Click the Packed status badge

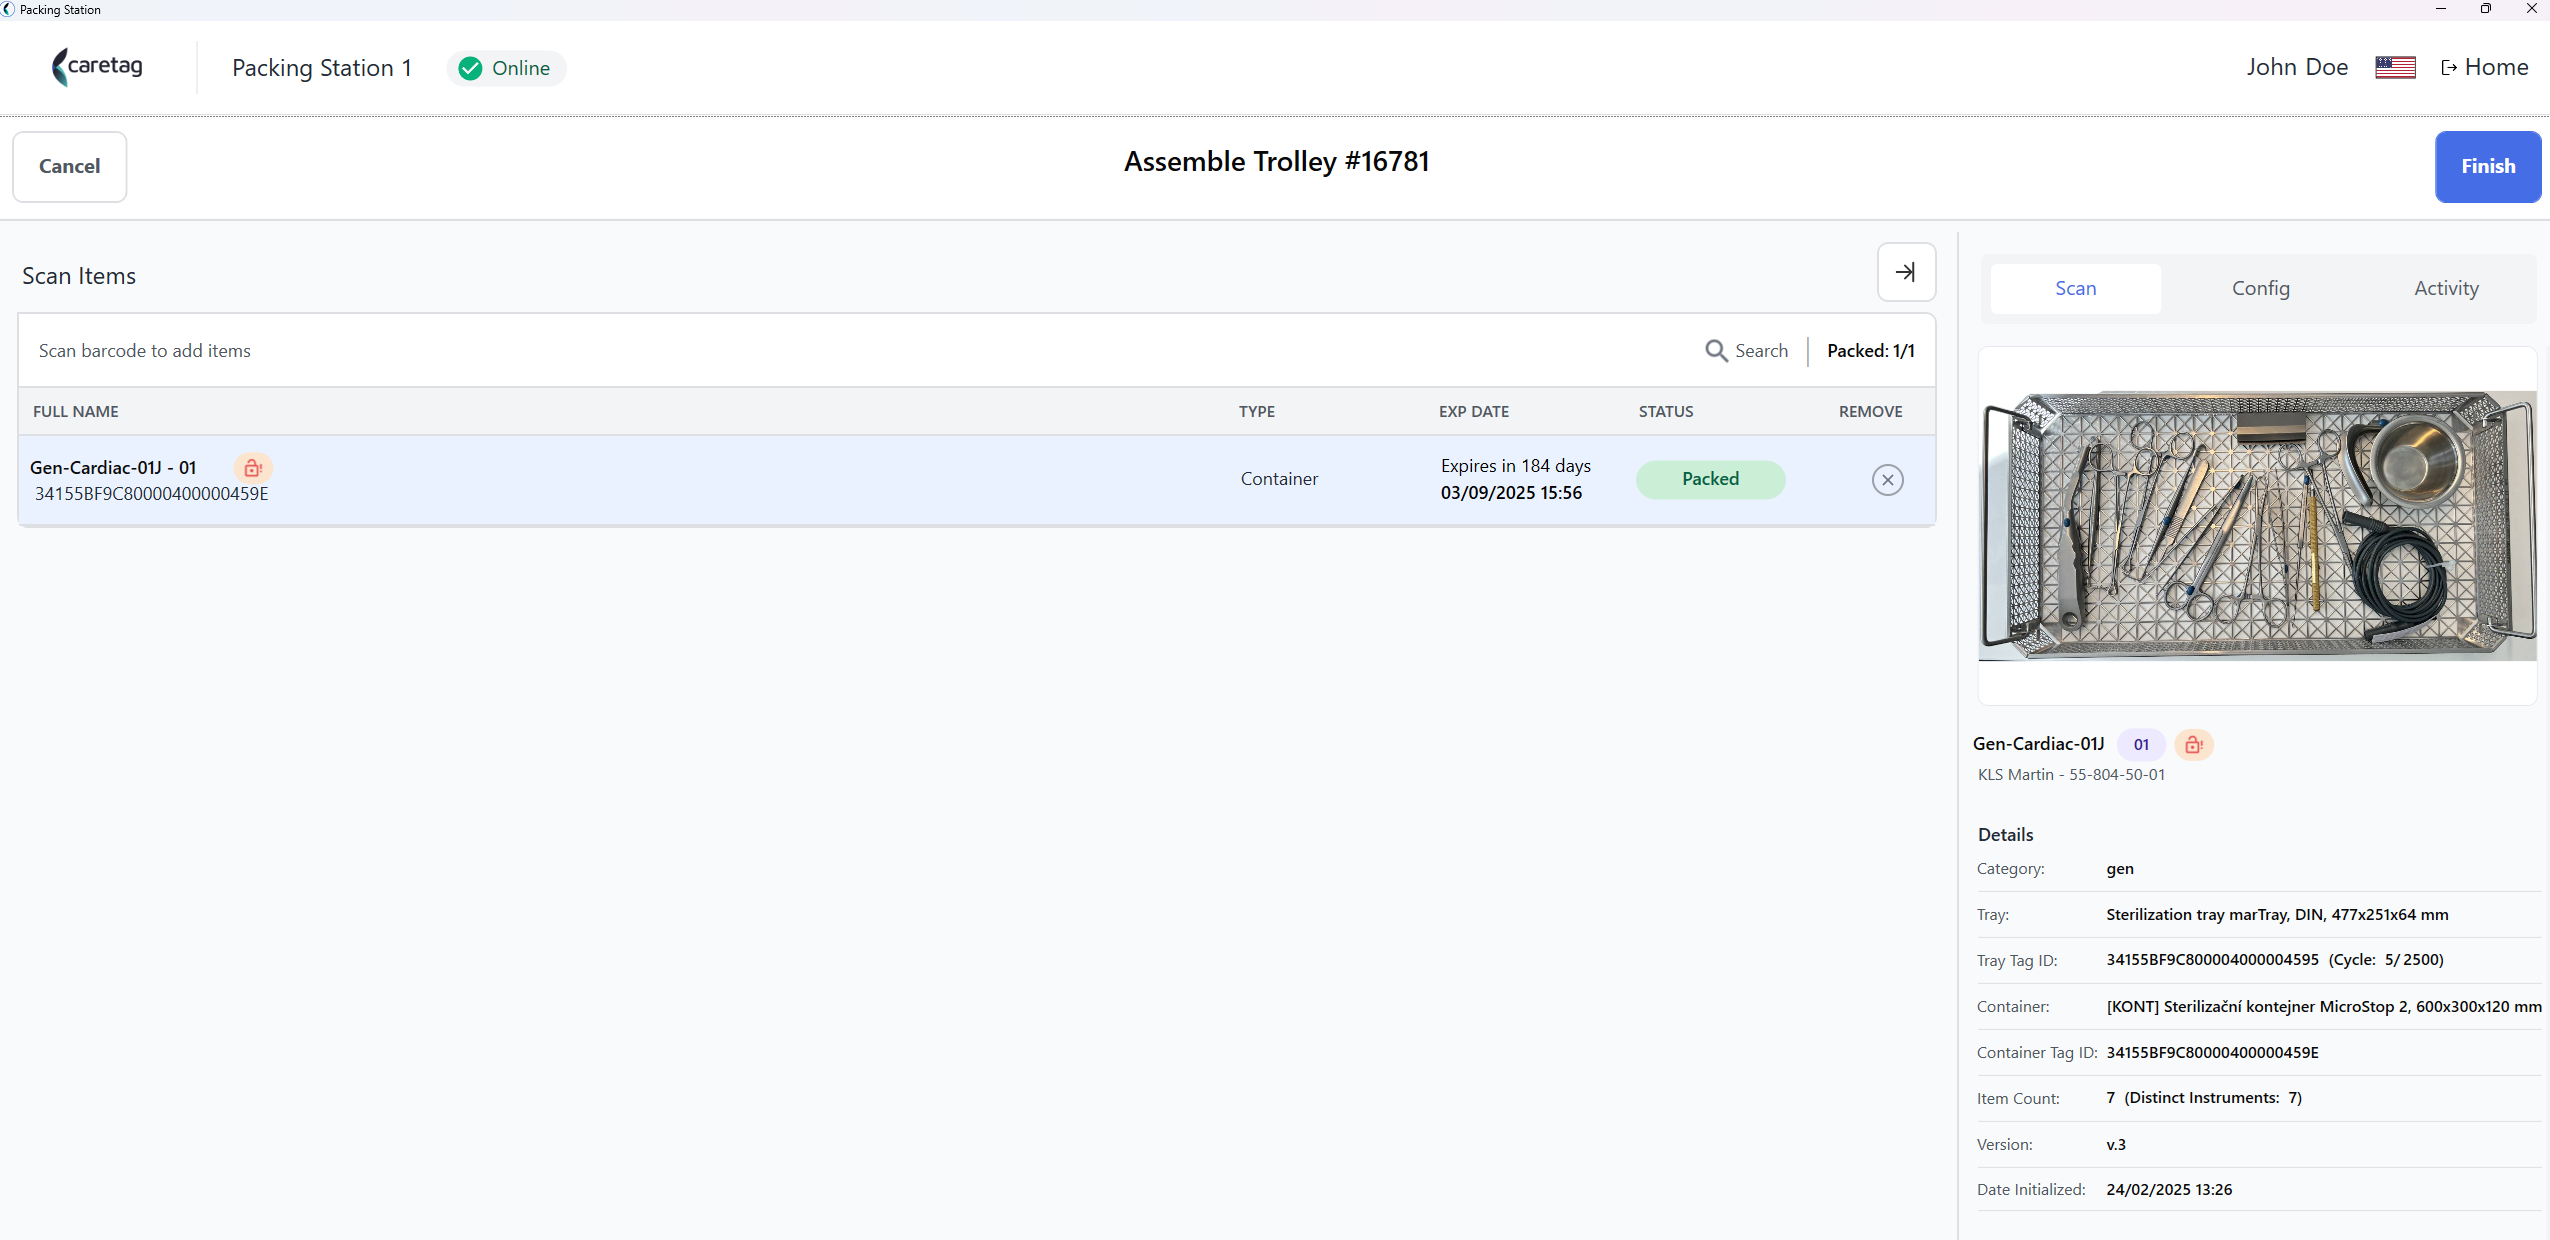1710,480
